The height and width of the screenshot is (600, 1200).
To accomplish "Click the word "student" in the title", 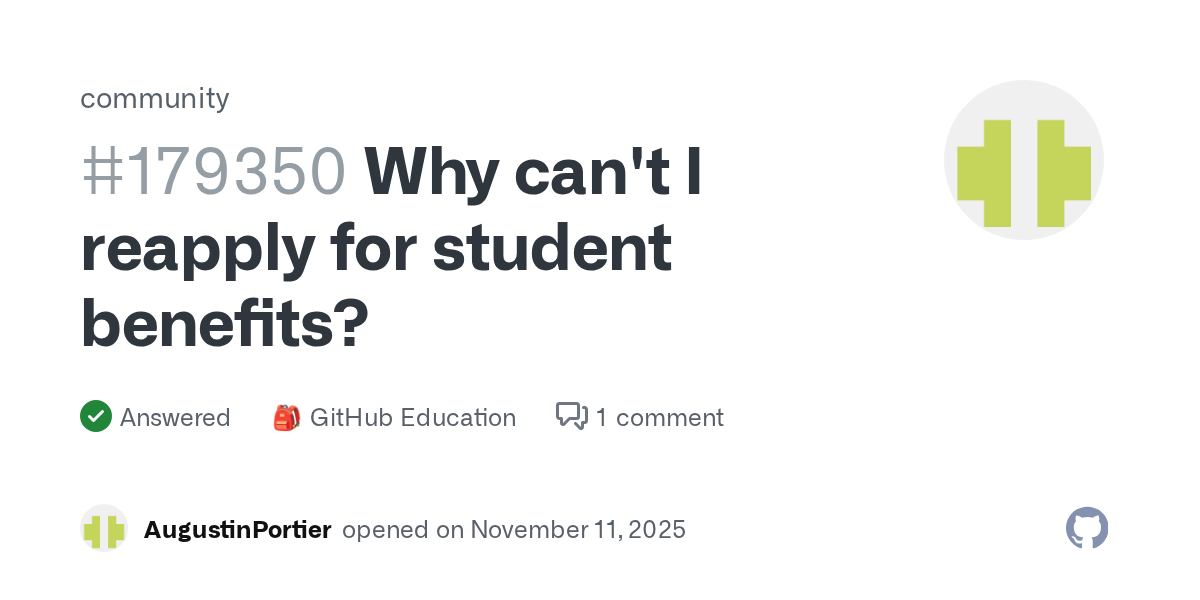I will click(x=552, y=248).
